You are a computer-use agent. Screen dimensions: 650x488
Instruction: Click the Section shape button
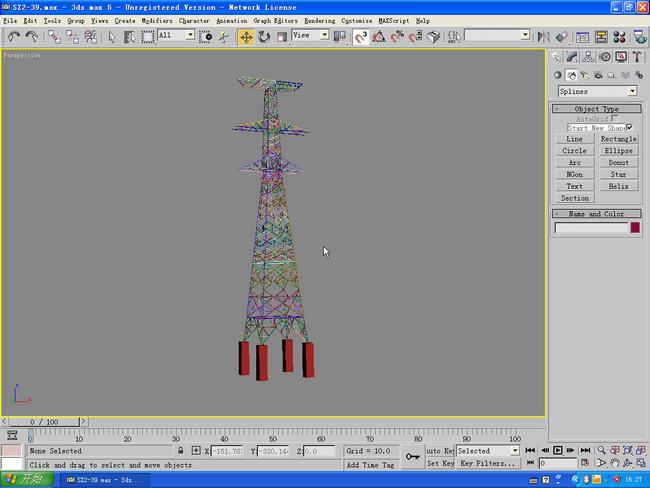[575, 198]
